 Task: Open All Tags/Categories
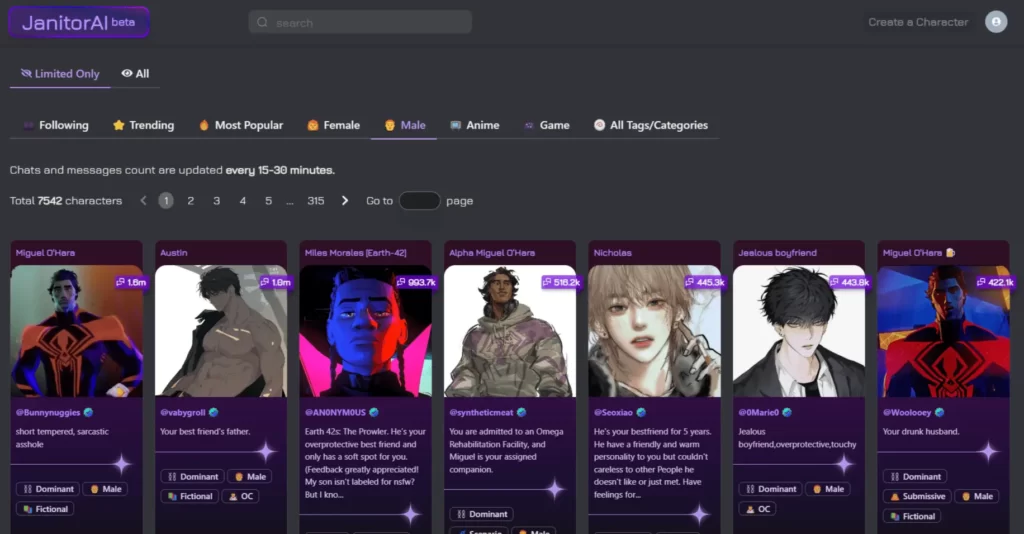coord(650,125)
